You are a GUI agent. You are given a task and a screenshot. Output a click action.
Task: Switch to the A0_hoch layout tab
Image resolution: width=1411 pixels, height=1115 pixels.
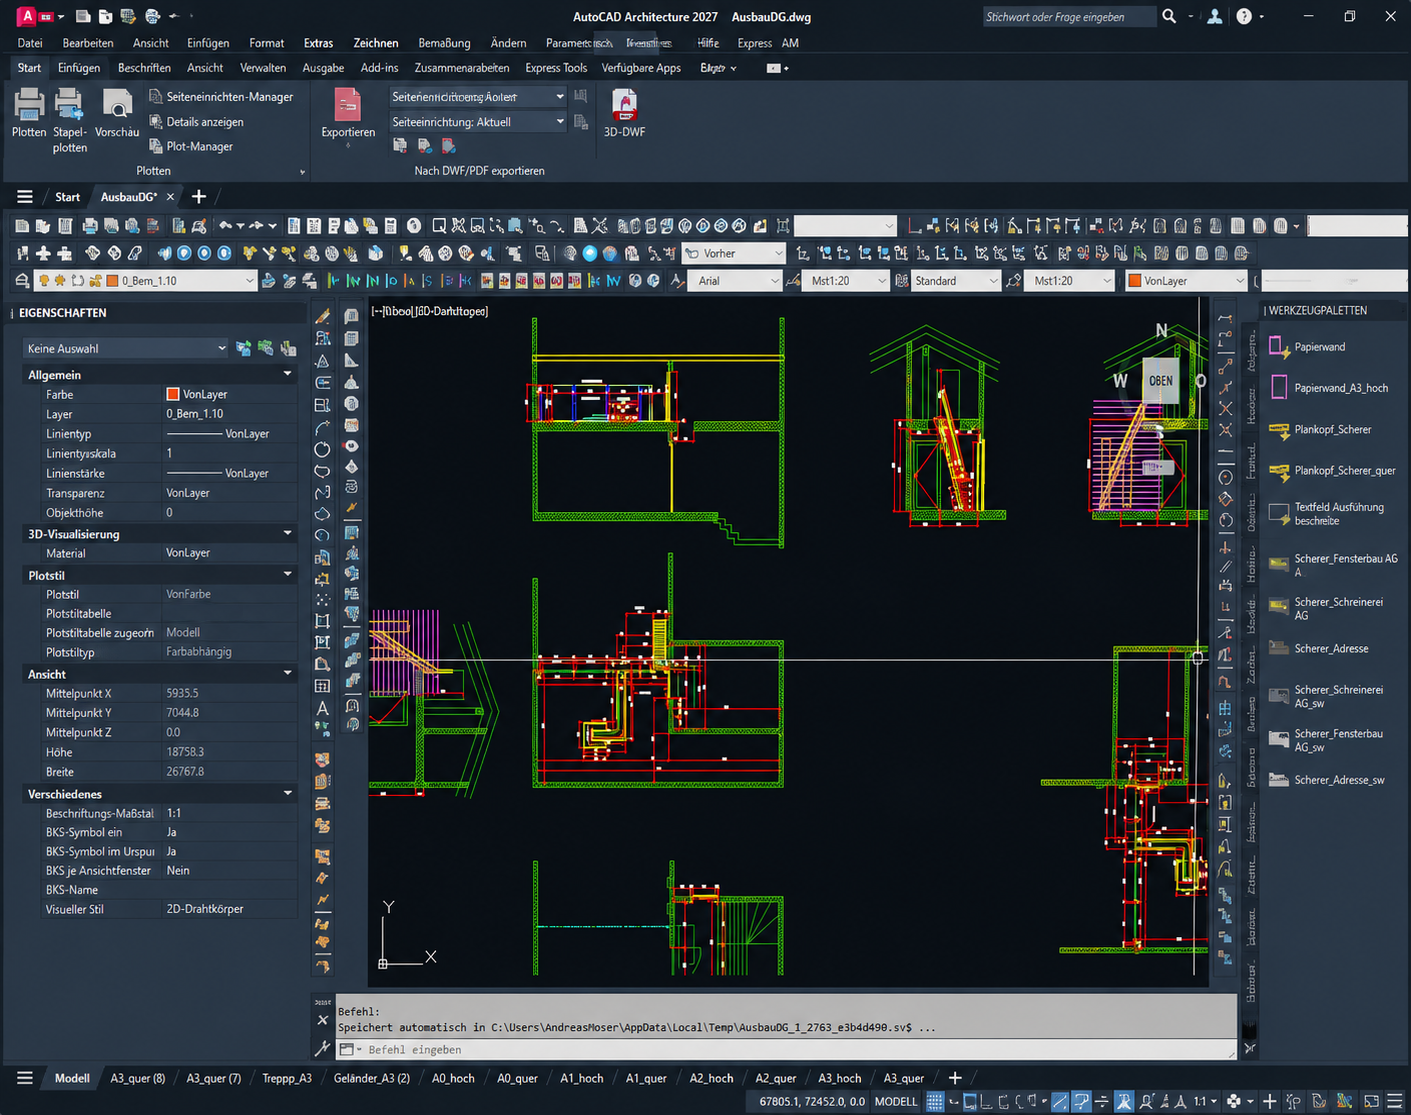pyautogui.click(x=453, y=1078)
